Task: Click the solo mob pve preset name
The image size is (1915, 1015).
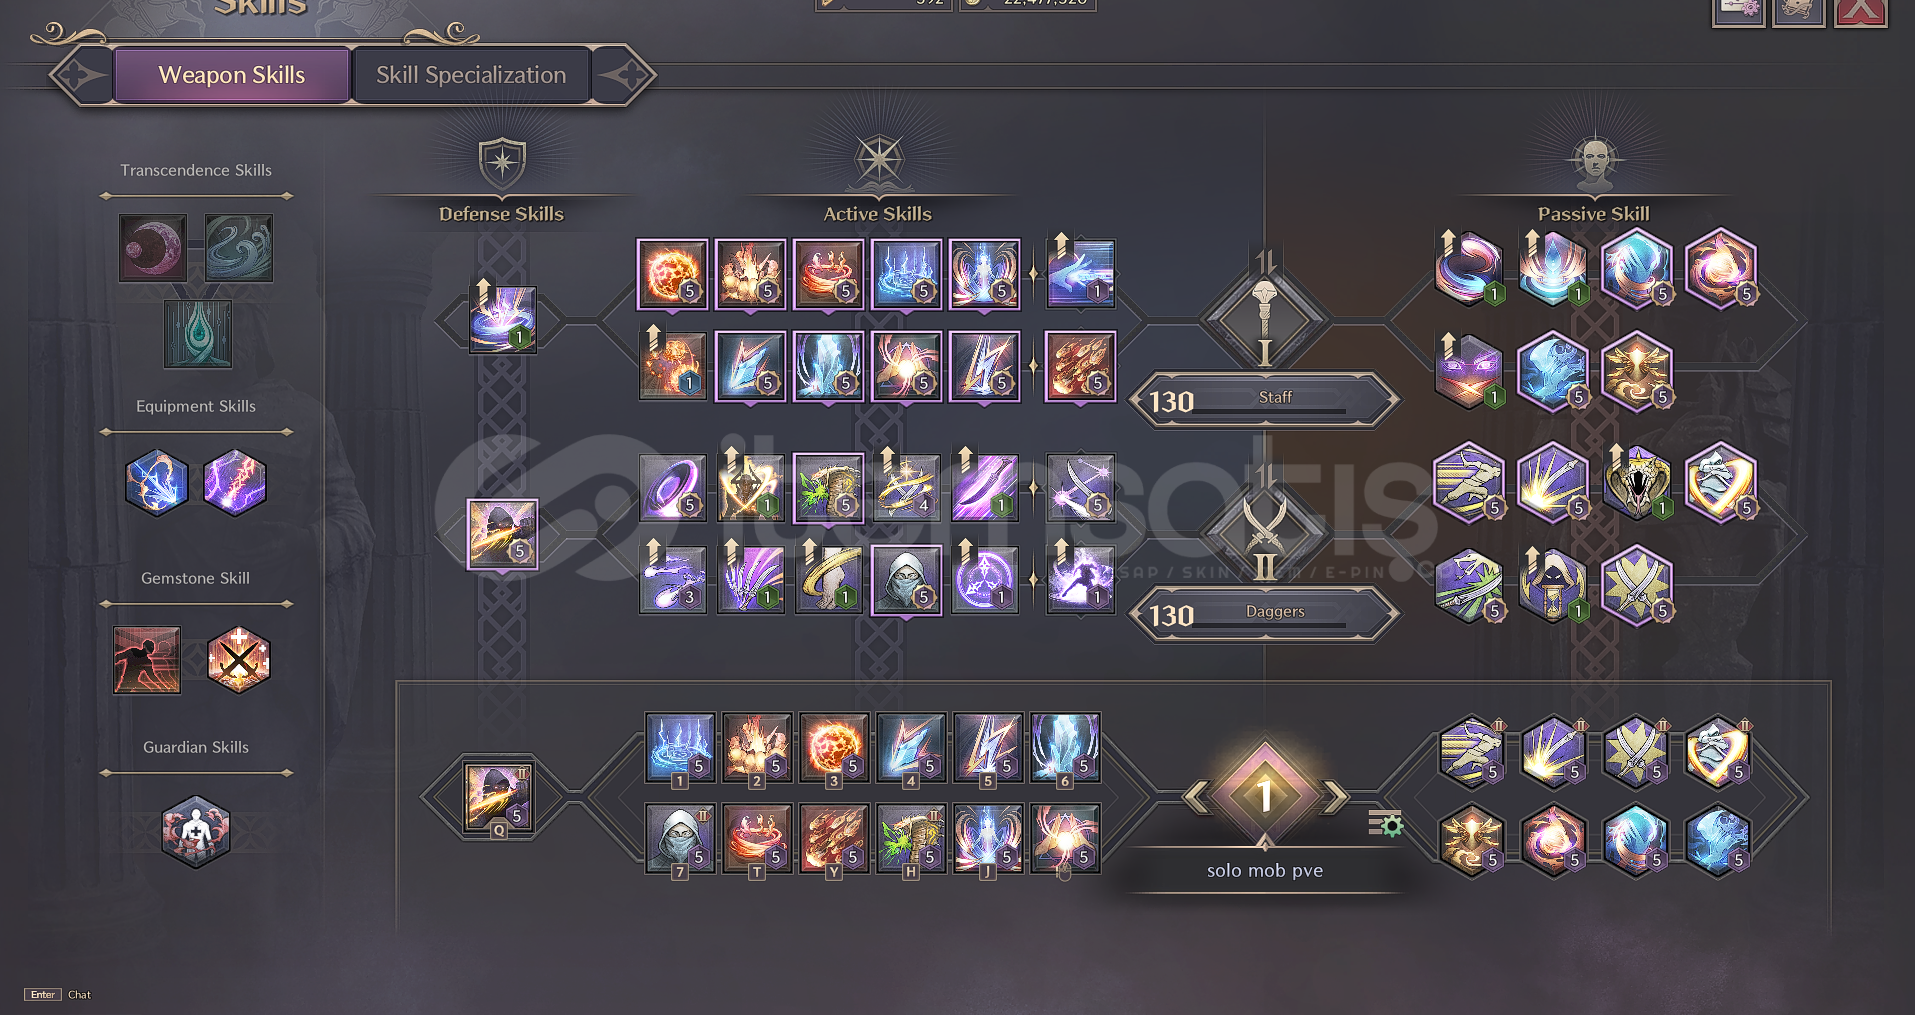Action: [1264, 870]
